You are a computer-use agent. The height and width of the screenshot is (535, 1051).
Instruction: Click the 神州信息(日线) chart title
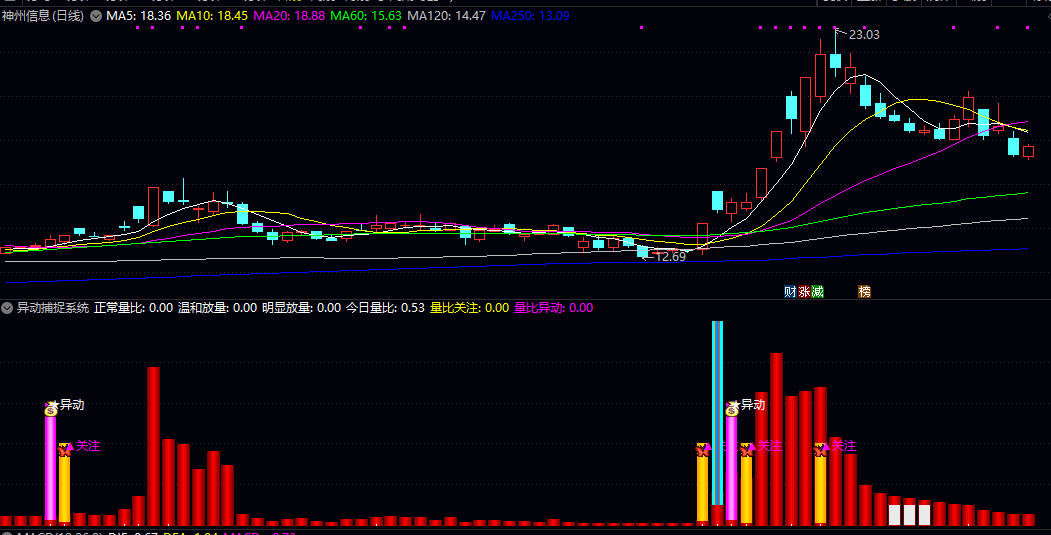(43, 15)
